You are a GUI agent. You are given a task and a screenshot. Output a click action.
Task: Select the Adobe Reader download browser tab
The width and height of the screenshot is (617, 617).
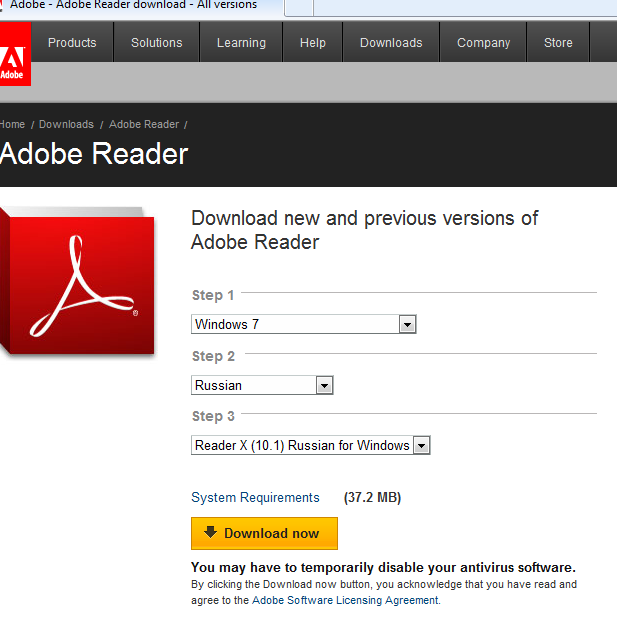click(x=135, y=6)
